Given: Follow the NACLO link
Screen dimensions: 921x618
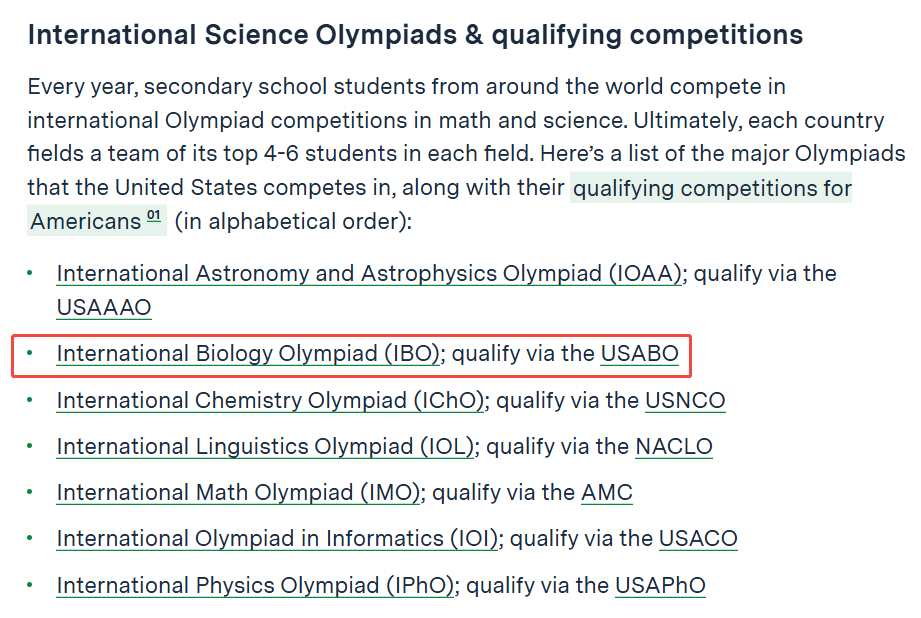Looking at the screenshot, I should [674, 446].
